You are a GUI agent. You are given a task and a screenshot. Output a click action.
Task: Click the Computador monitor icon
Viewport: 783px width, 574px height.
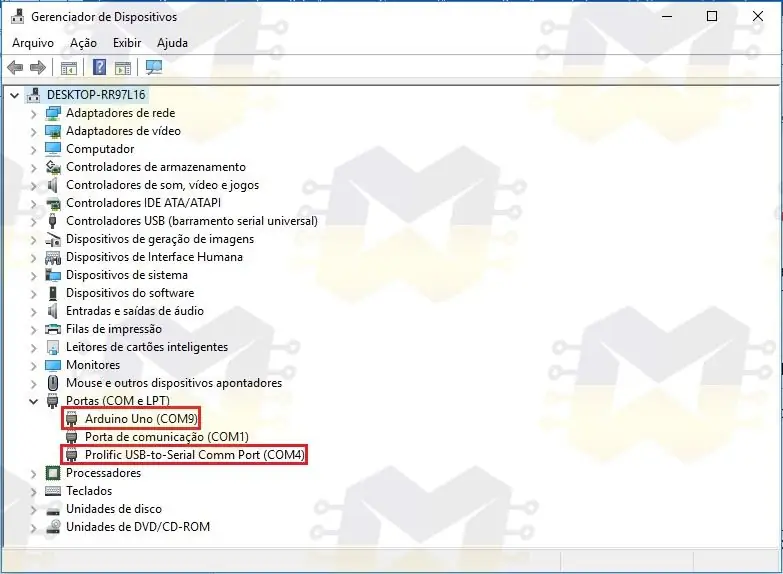click(x=53, y=149)
